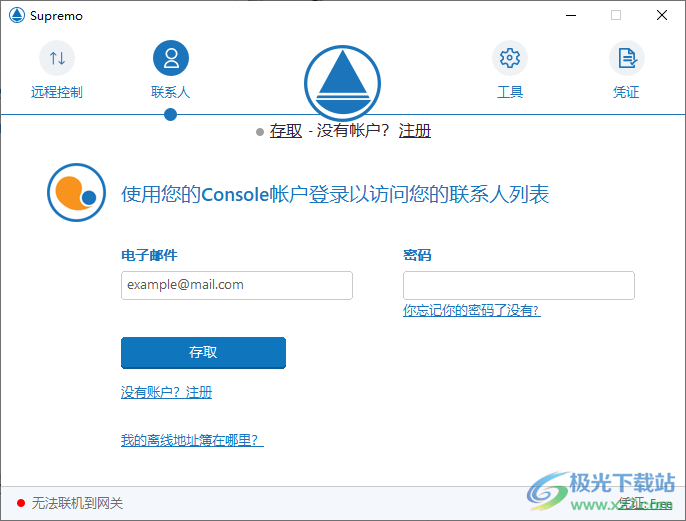The width and height of the screenshot is (686, 521).
Task: Open the 我的离线地址簿在哪里? link
Action: pos(192,440)
